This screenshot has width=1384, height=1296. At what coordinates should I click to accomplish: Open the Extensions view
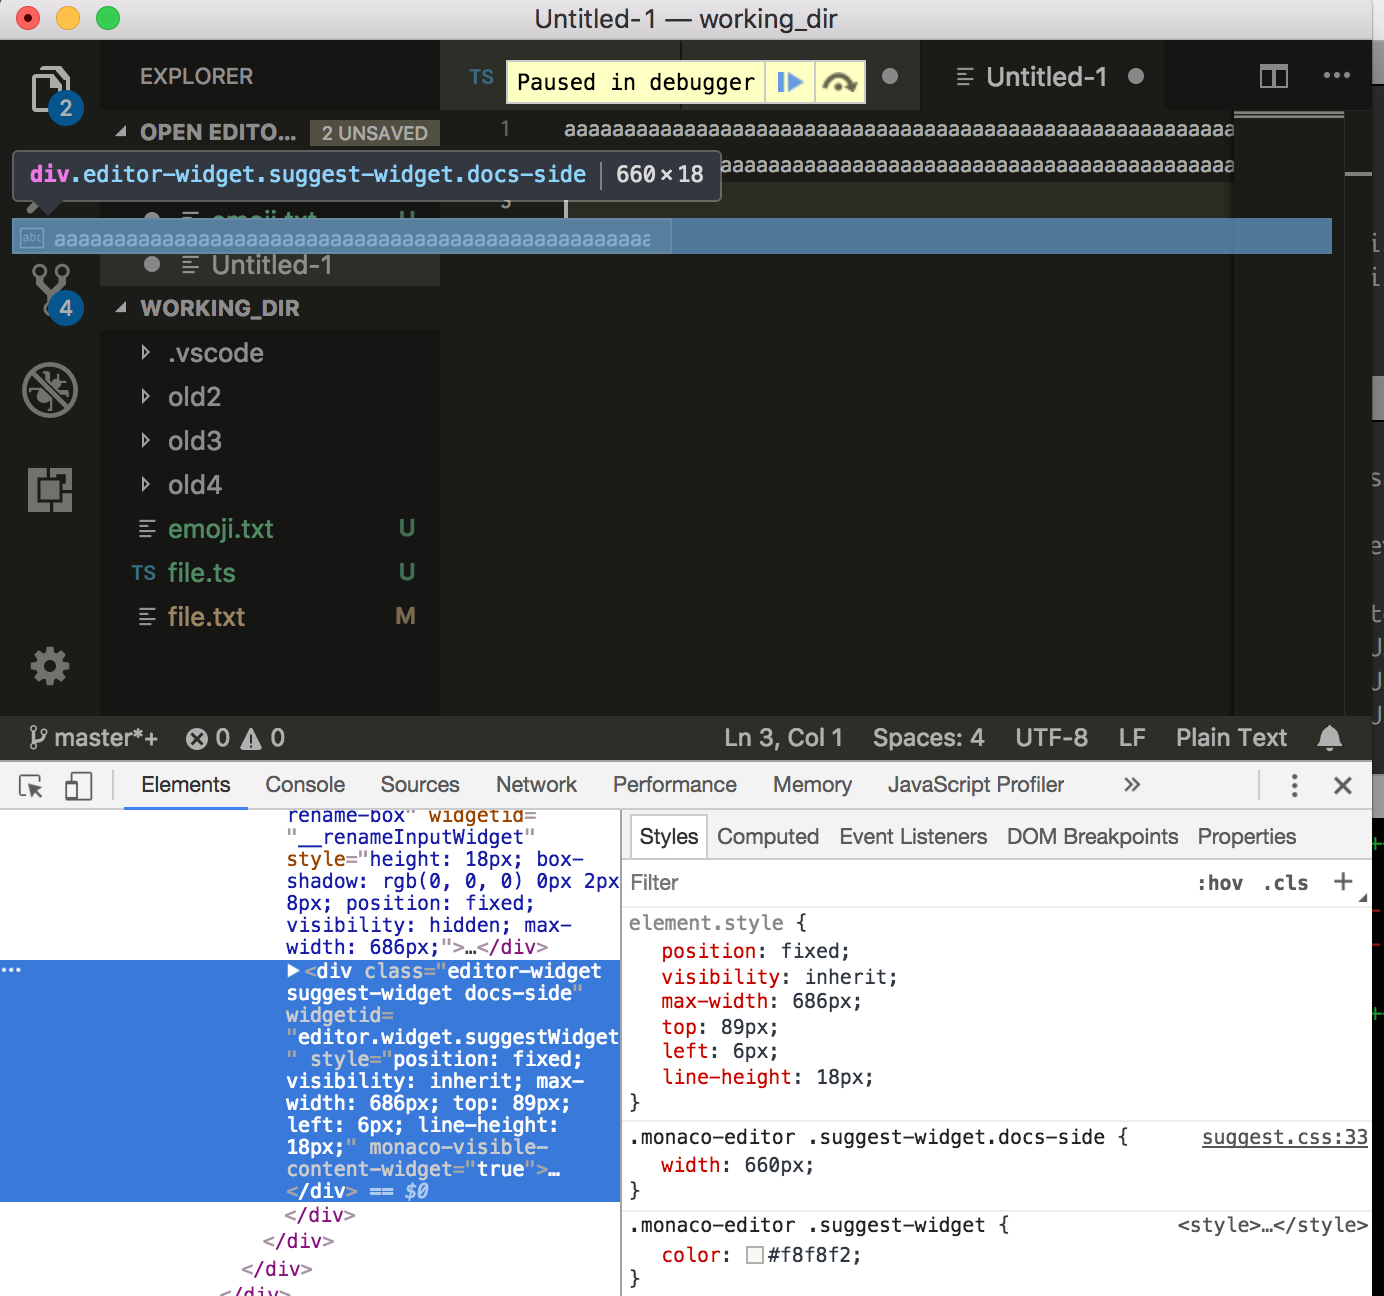[x=50, y=489]
